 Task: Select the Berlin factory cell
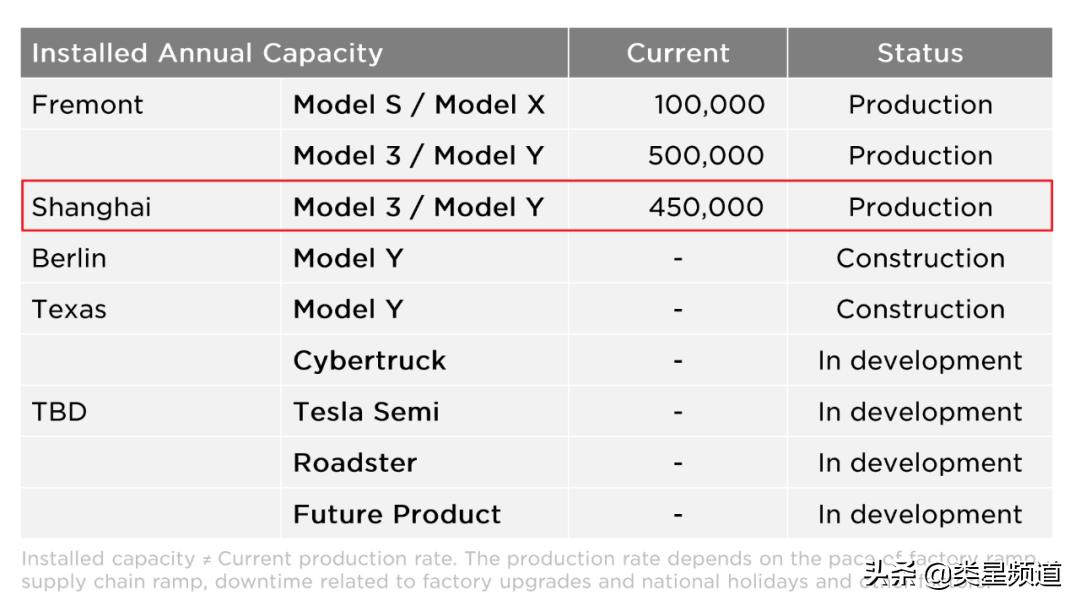coord(69,258)
